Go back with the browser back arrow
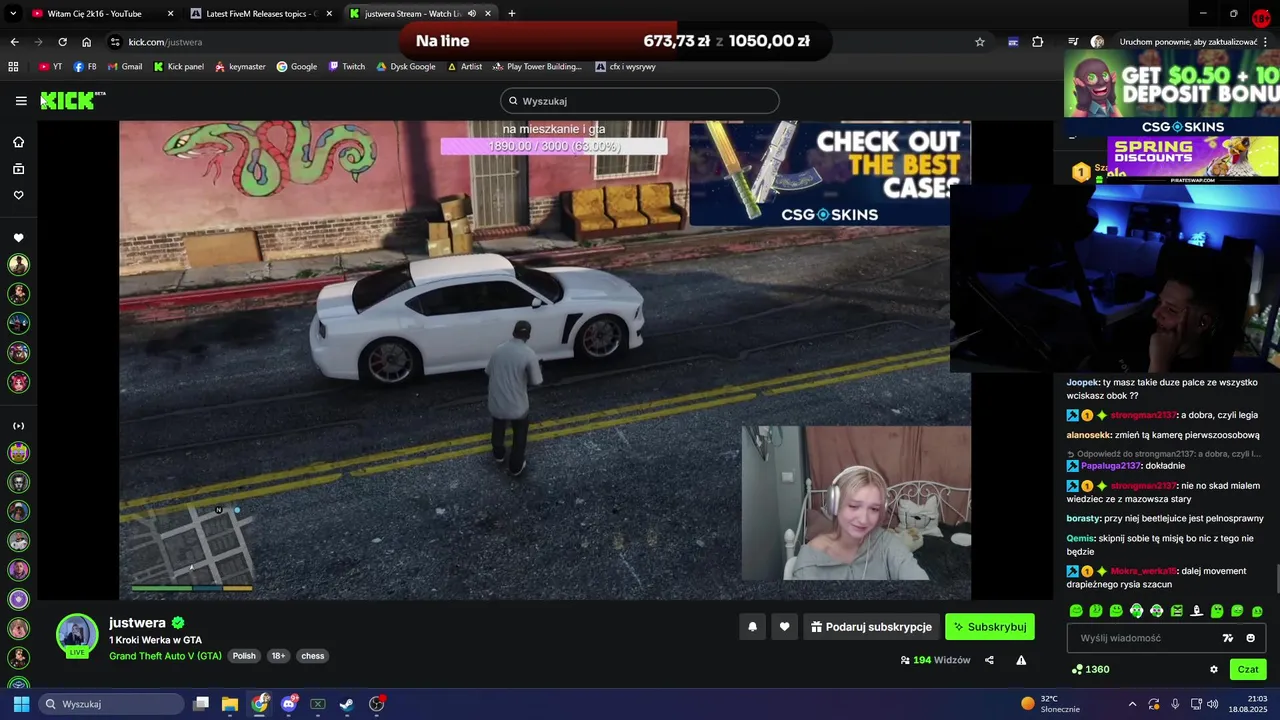1280x720 pixels. tap(14, 42)
